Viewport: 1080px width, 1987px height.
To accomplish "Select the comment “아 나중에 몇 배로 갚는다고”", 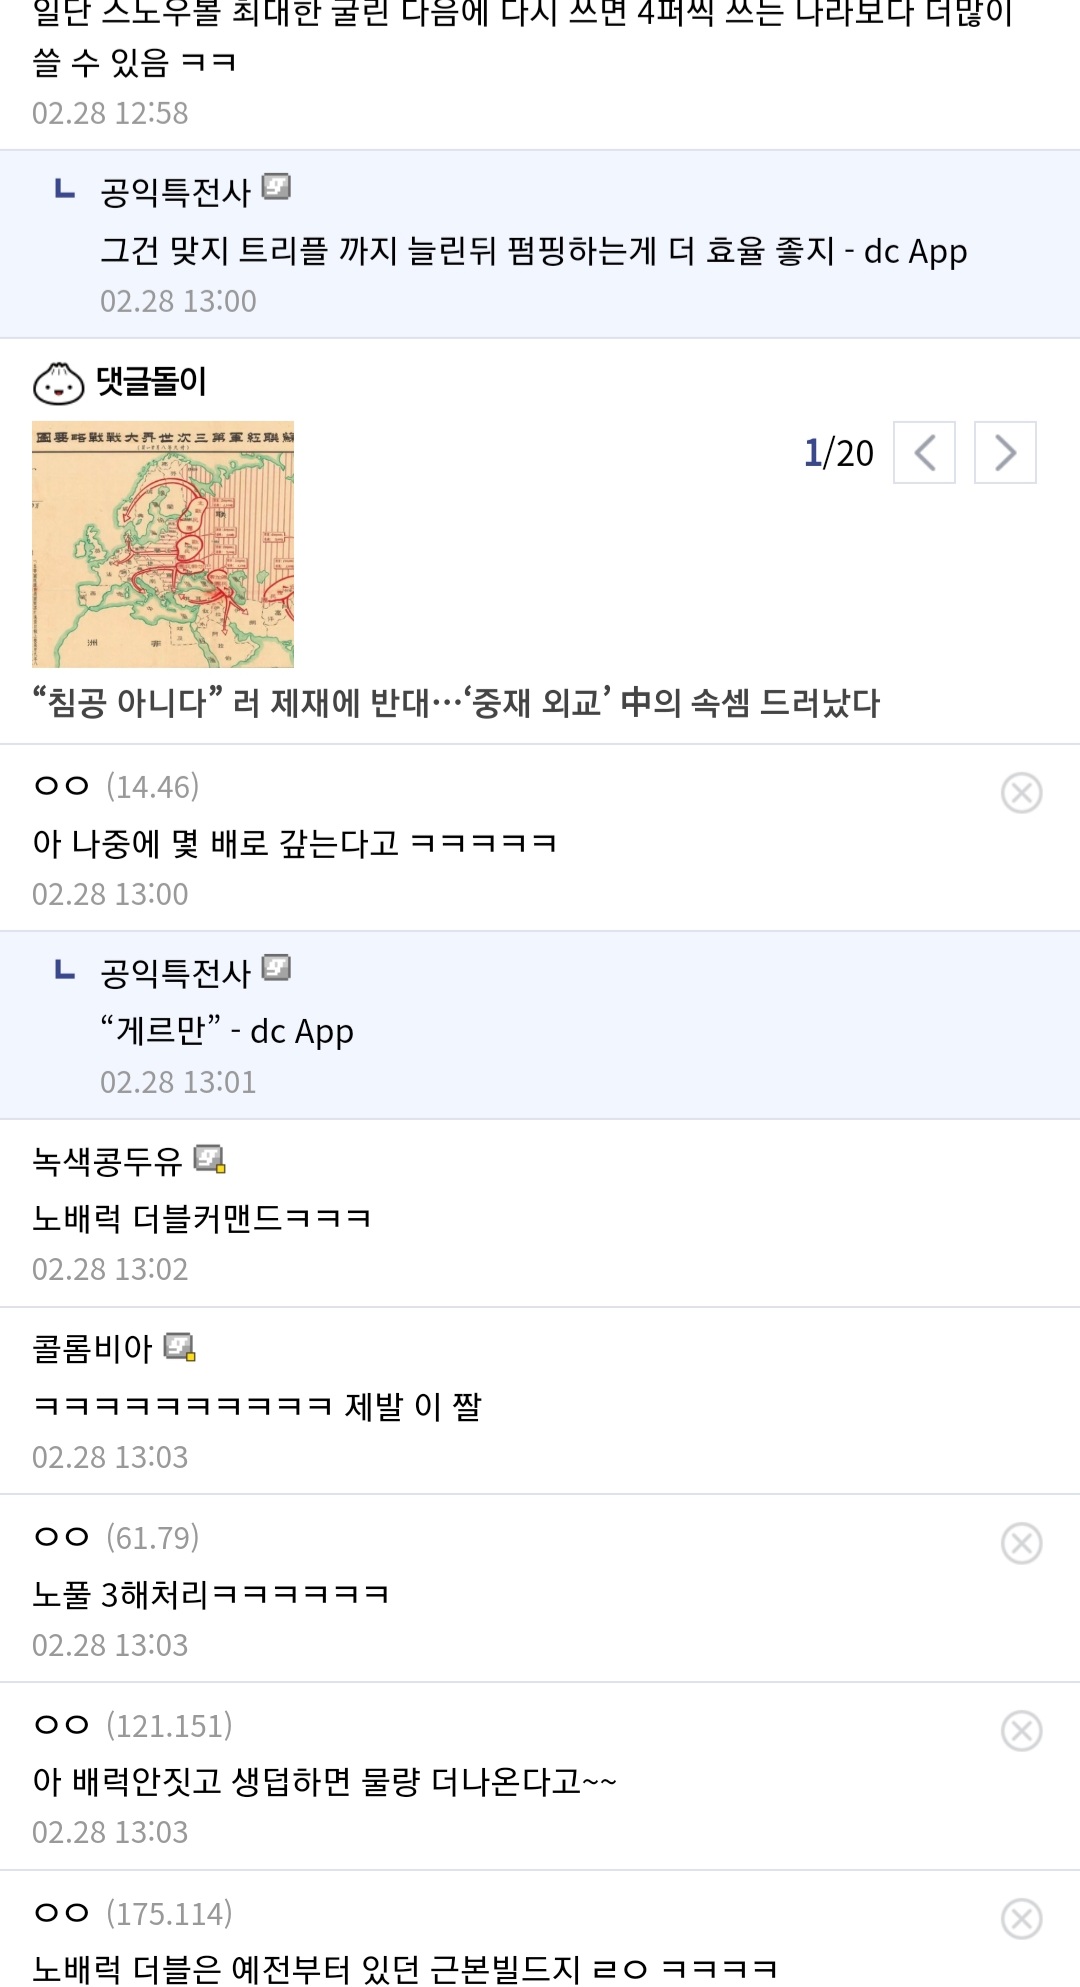I will pyautogui.click(x=294, y=843).
